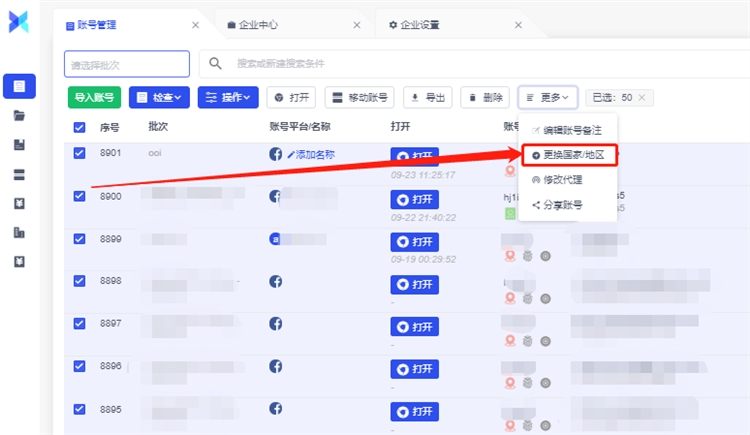Click gray circle icon in row 8897
750x435 pixels.
(x=545, y=341)
